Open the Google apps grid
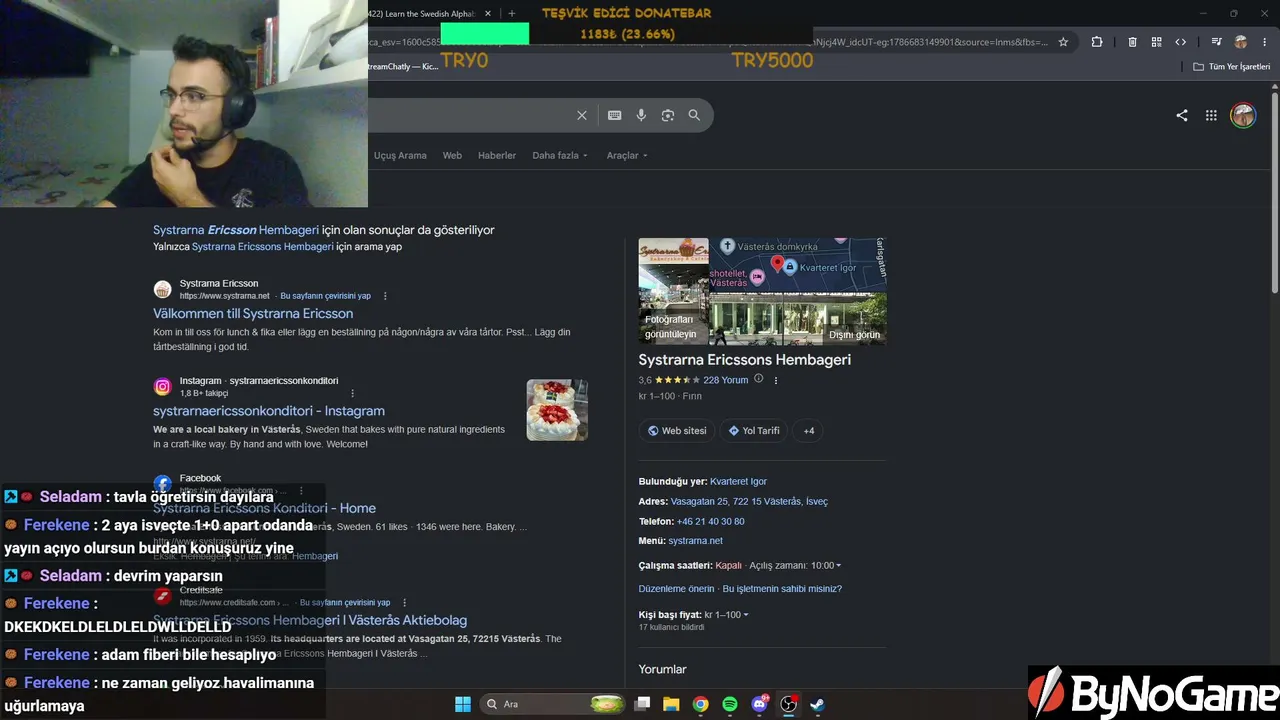The image size is (1280, 720). (1211, 115)
